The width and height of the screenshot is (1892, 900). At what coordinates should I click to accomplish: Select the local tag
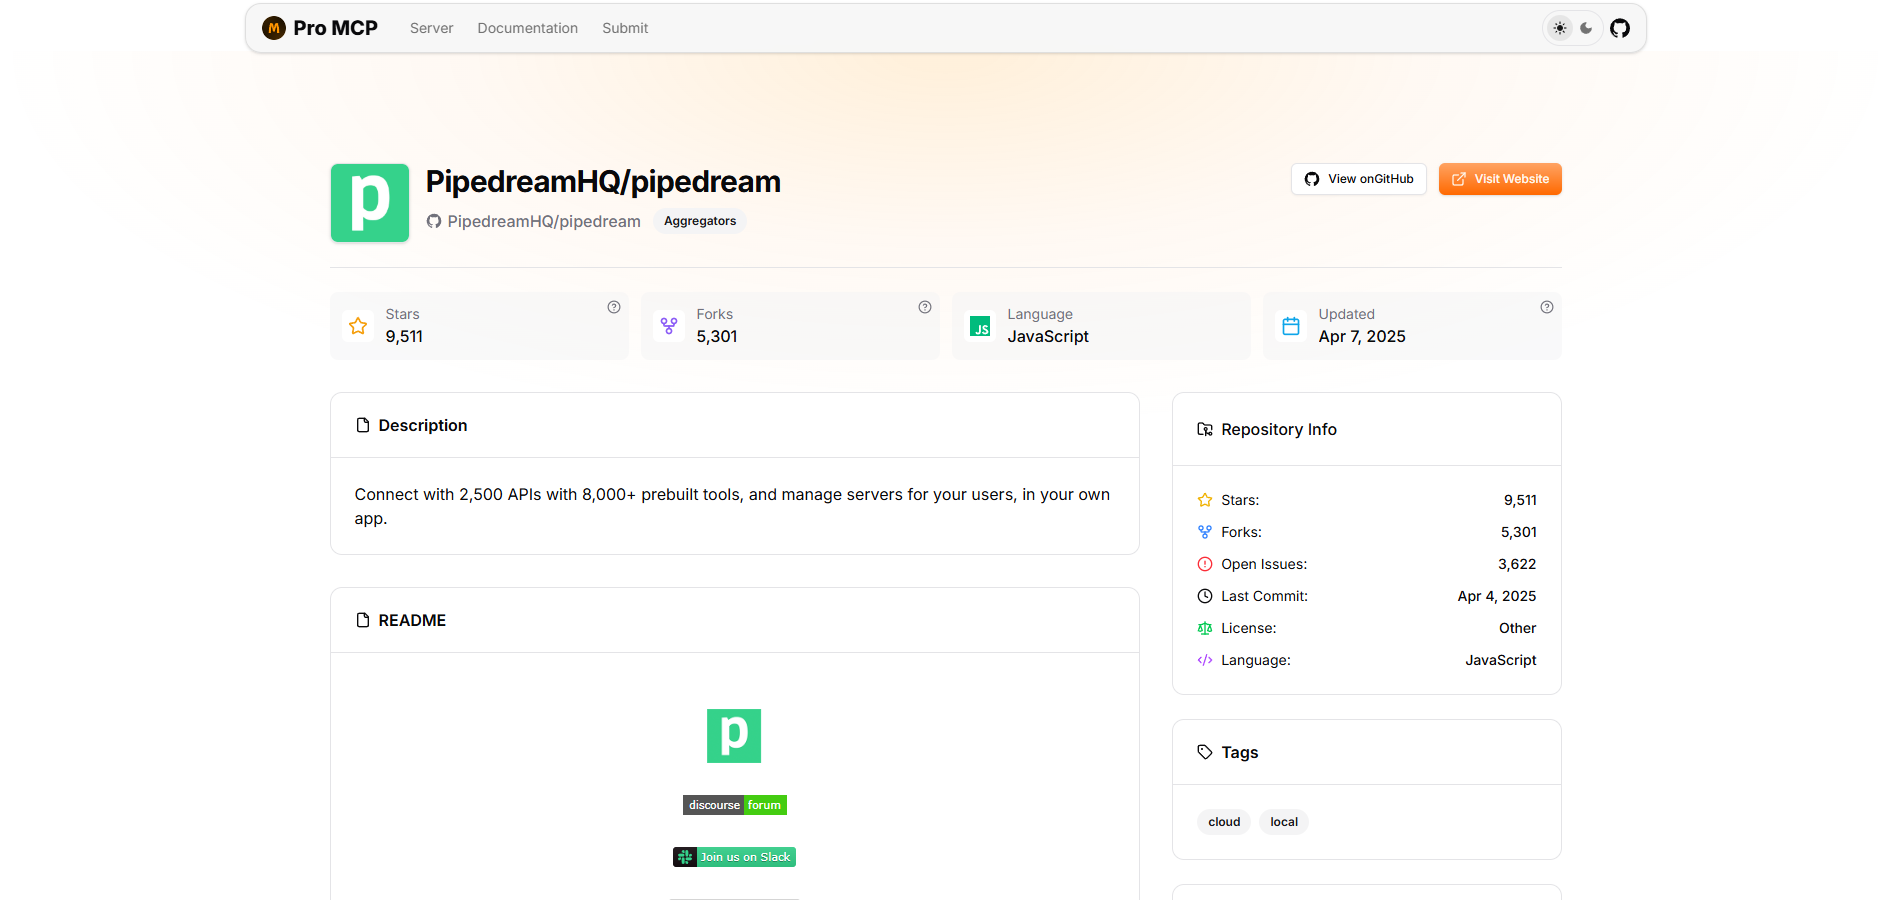pyautogui.click(x=1284, y=822)
